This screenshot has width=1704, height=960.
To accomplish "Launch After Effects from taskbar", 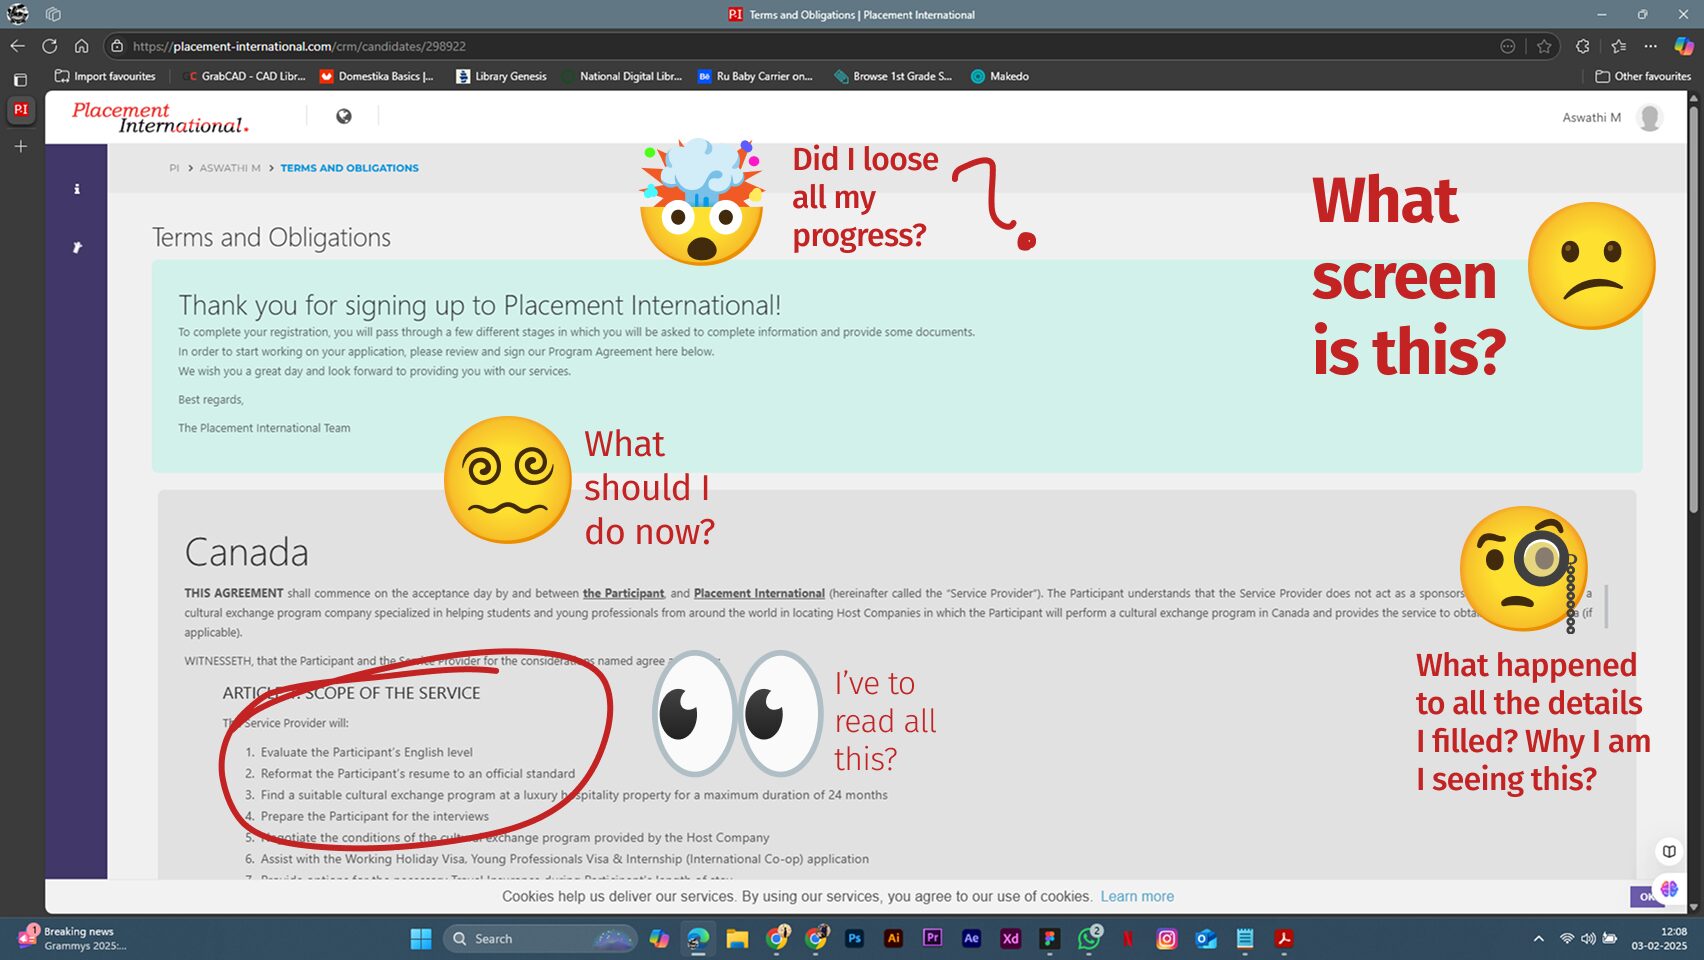I will [x=971, y=938].
